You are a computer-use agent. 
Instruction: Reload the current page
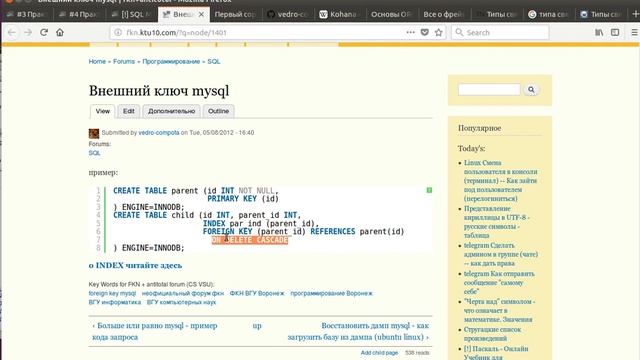coord(44,32)
